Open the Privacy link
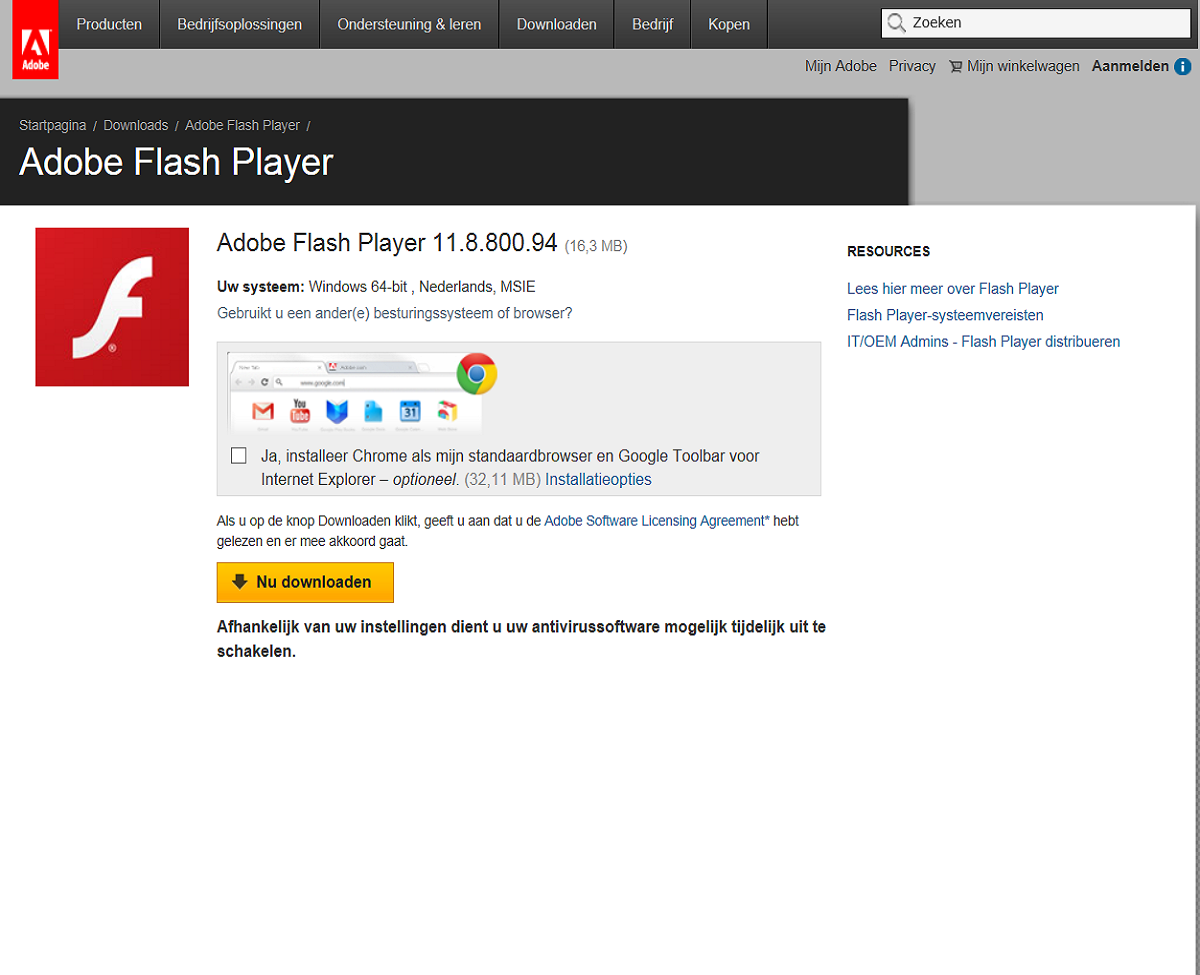Viewport: 1200px width, 975px height. [912, 66]
